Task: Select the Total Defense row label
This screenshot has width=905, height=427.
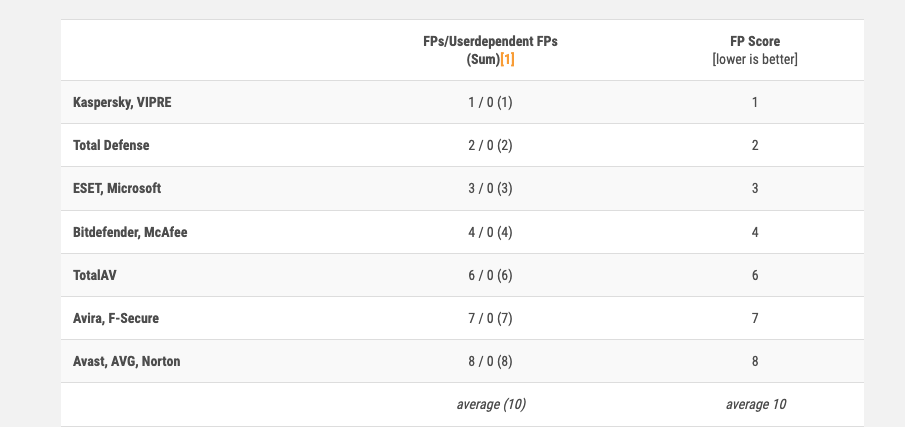Action: (111, 145)
